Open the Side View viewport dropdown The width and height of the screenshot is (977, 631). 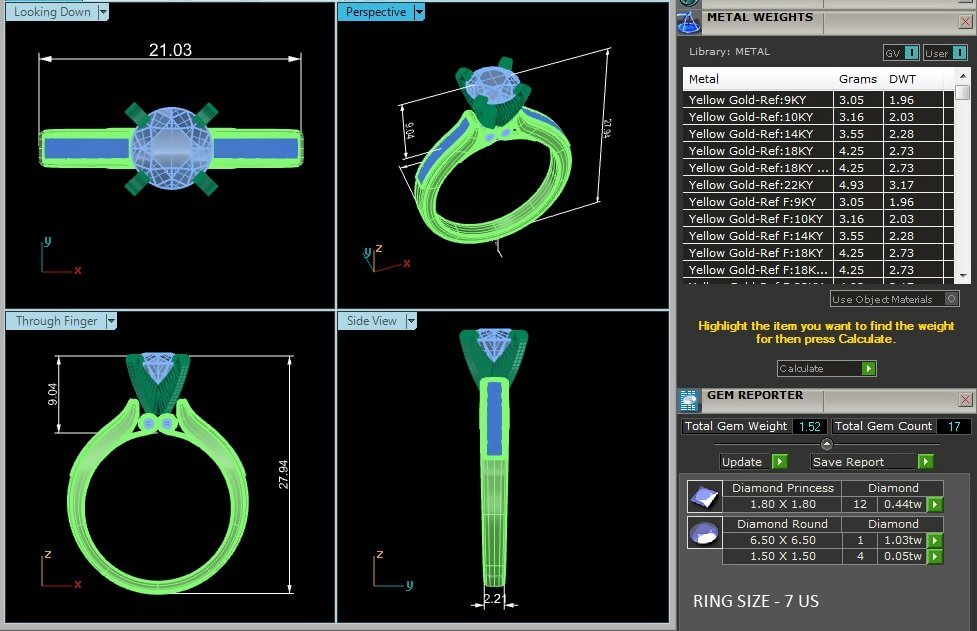410,321
